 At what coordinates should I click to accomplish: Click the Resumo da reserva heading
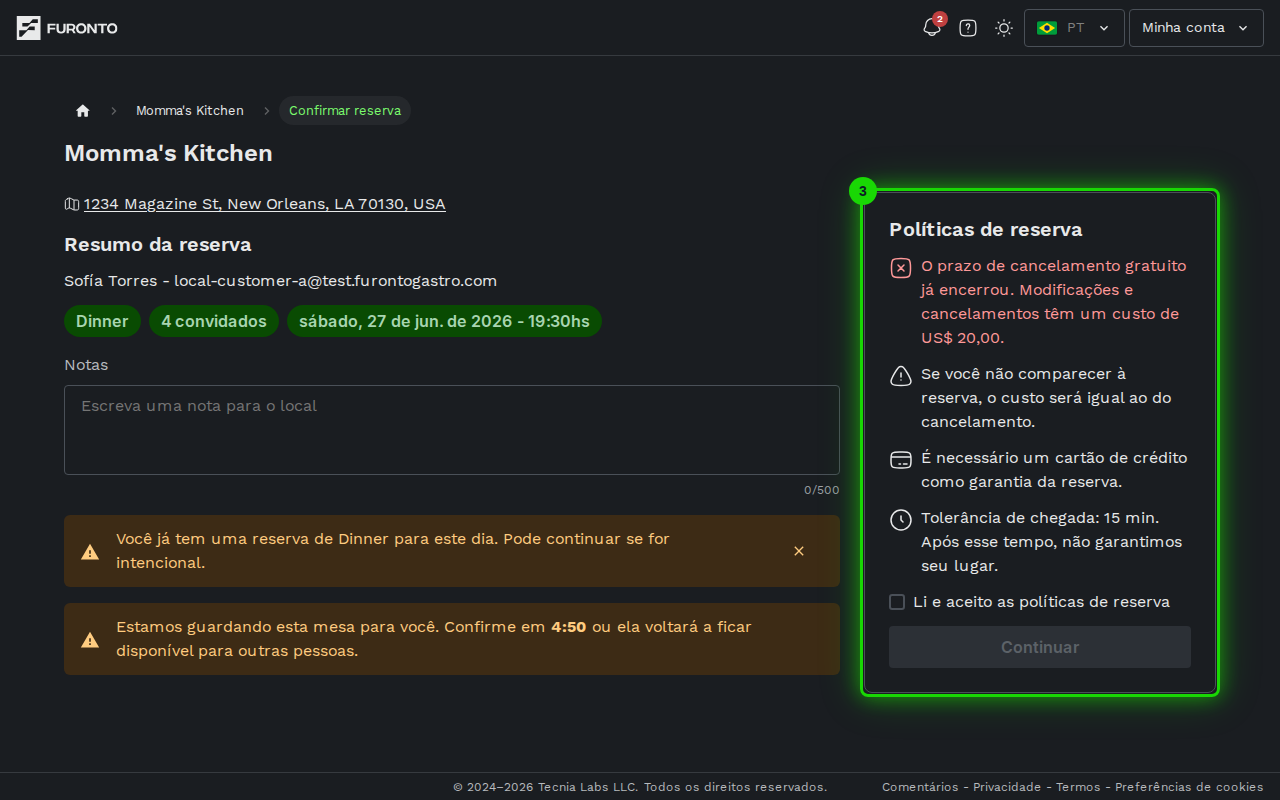pyautogui.click(x=158, y=244)
